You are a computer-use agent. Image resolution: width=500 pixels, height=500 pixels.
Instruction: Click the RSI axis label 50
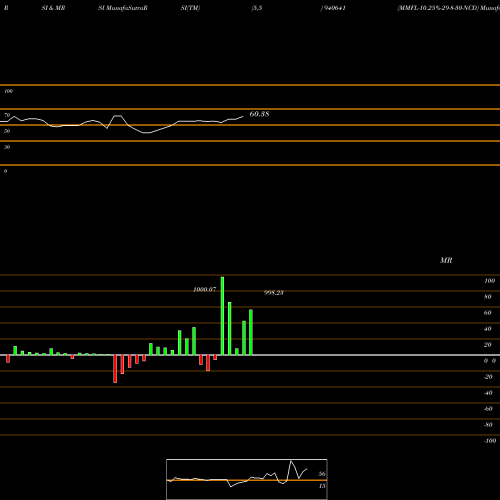click(7, 131)
